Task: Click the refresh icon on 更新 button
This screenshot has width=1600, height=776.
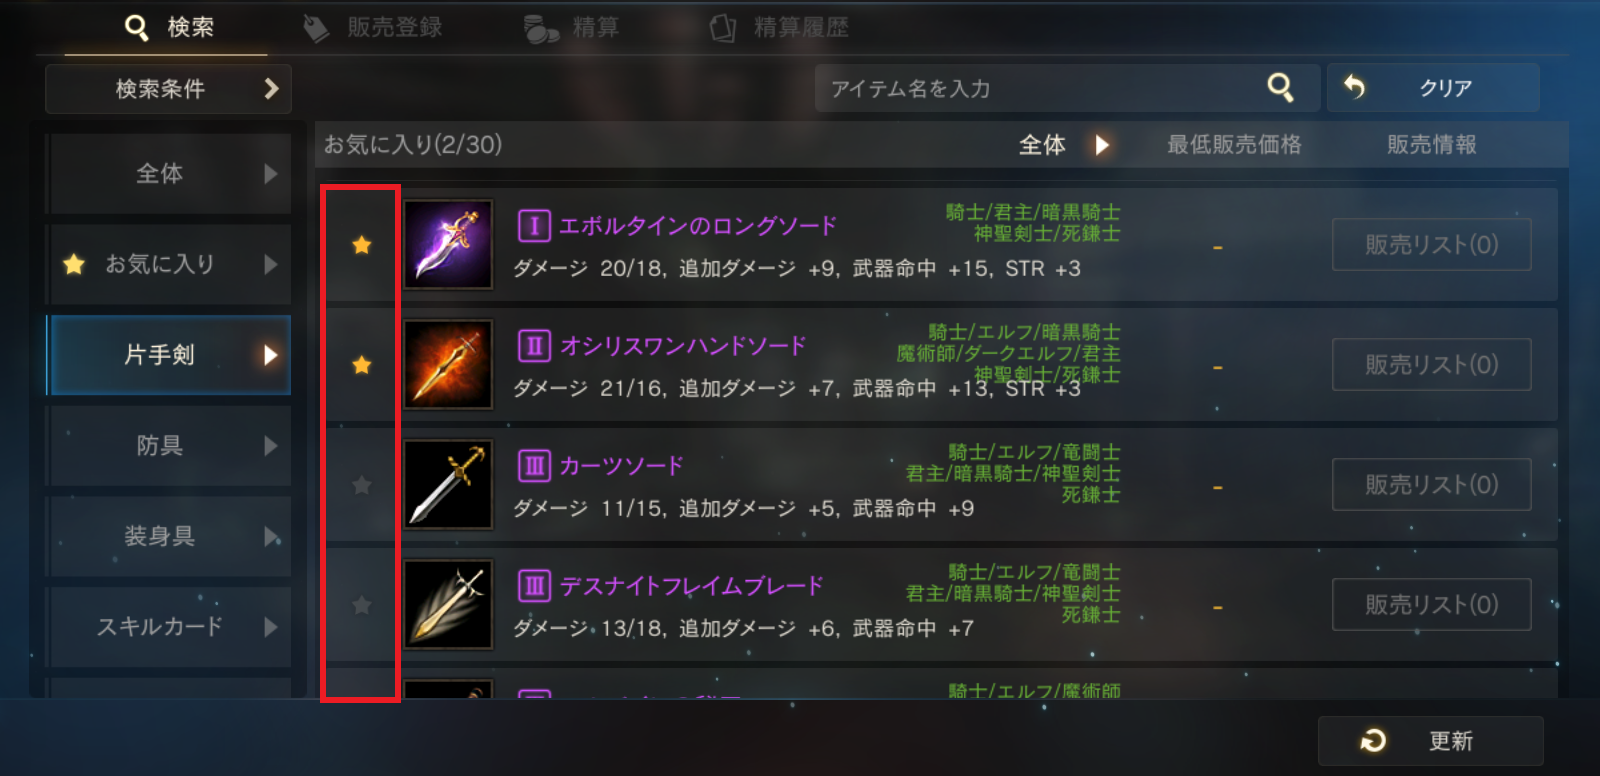Action: 1374,741
